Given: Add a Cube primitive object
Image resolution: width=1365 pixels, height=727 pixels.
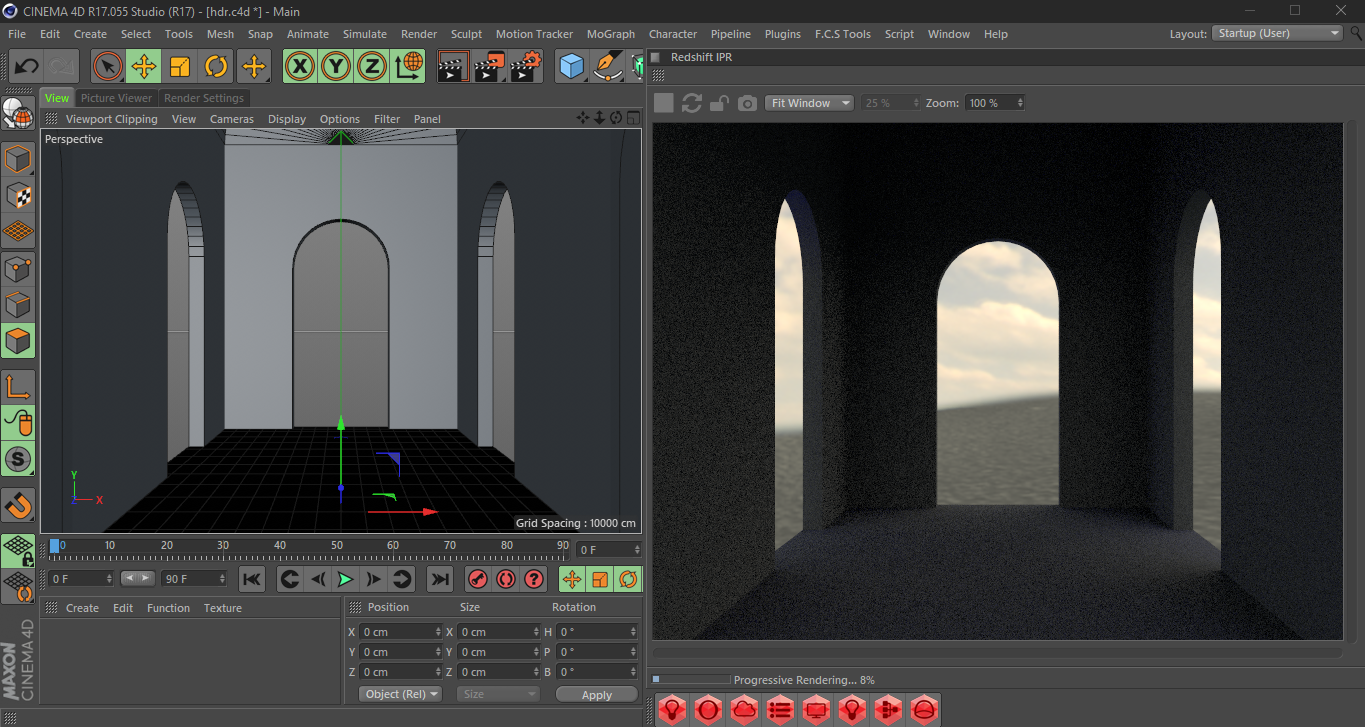Looking at the screenshot, I should 571,67.
